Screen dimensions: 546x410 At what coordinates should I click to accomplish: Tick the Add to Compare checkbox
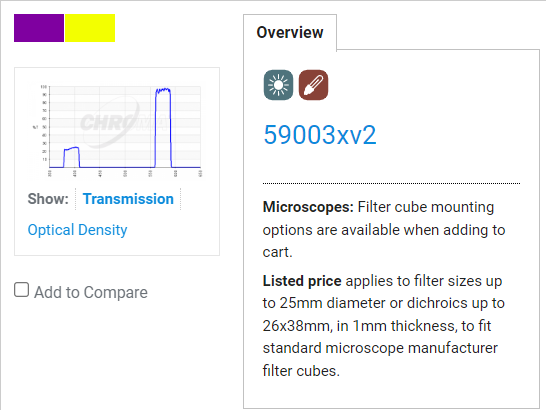22,290
